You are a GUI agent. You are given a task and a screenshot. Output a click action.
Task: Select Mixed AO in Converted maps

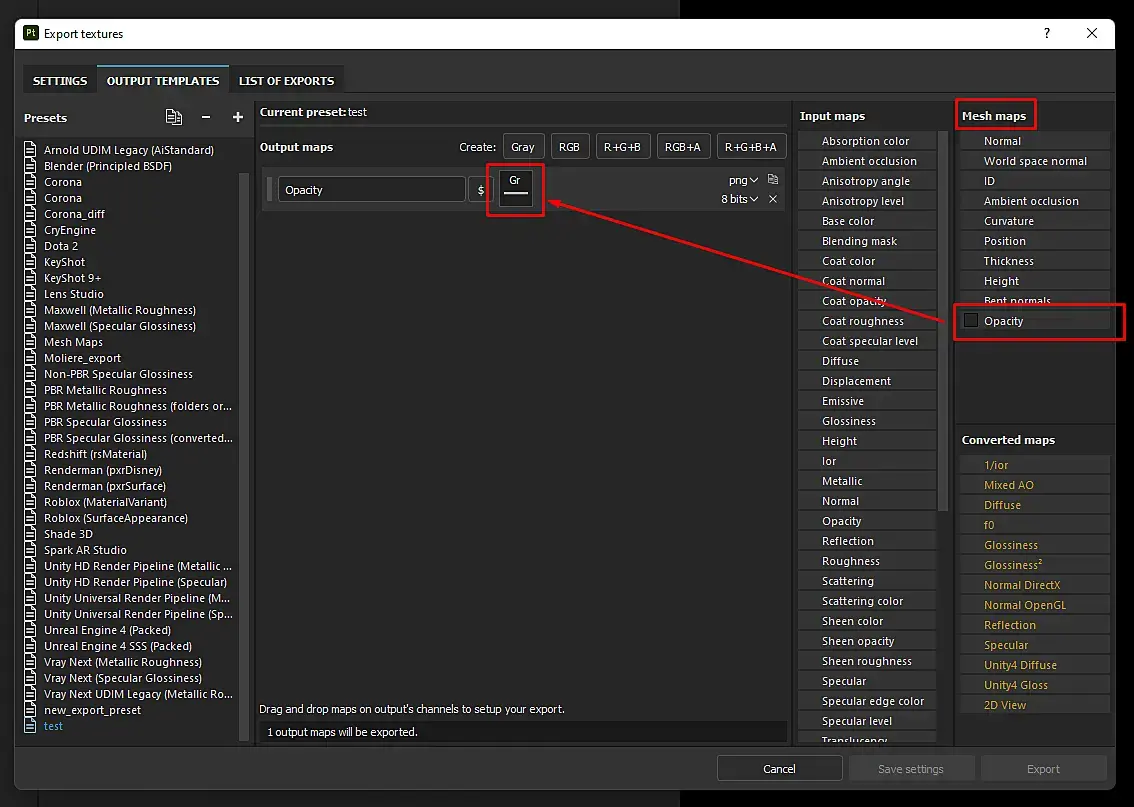tap(1035, 484)
